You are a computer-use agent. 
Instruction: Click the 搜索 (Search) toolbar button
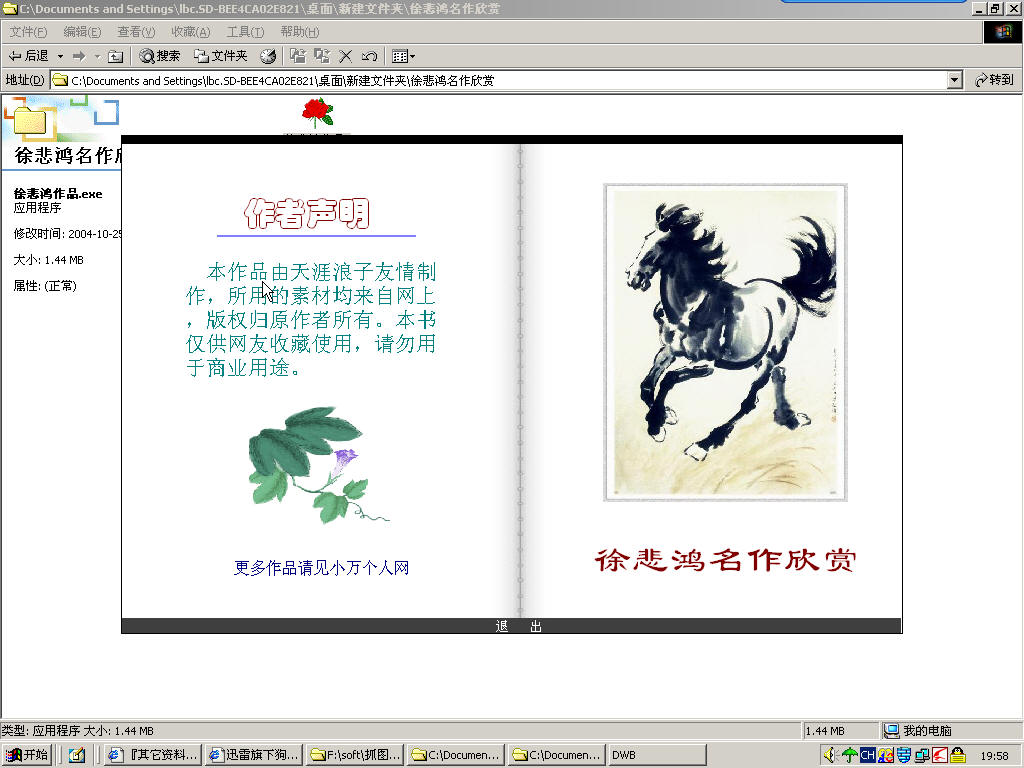160,56
